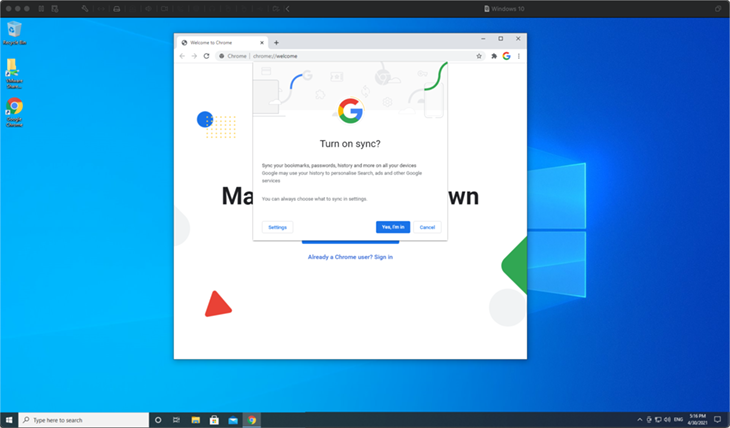Open the Recycle Bin desktop icon
This screenshot has width=730, height=428.
14,30
